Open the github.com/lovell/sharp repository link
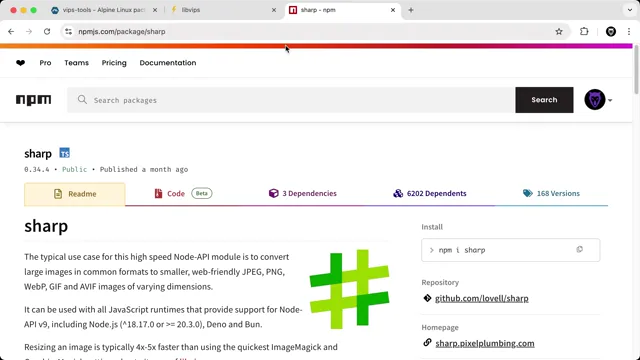 point(482,298)
